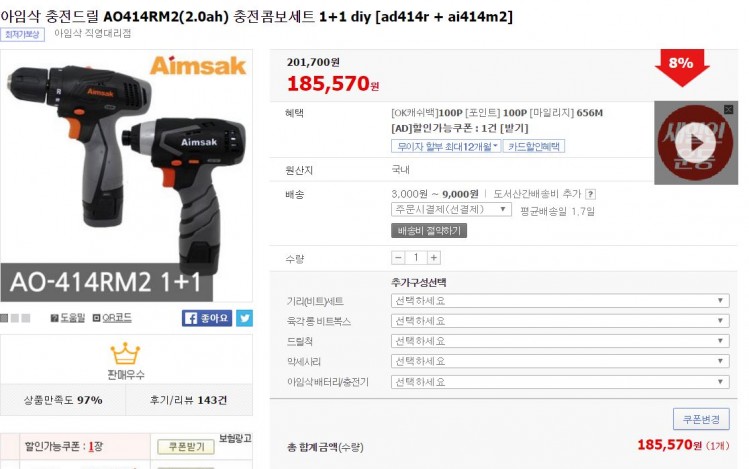The height and width of the screenshot is (469, 749).
Task: Select the second product image thumbnail dot
Action: point(15,318)
